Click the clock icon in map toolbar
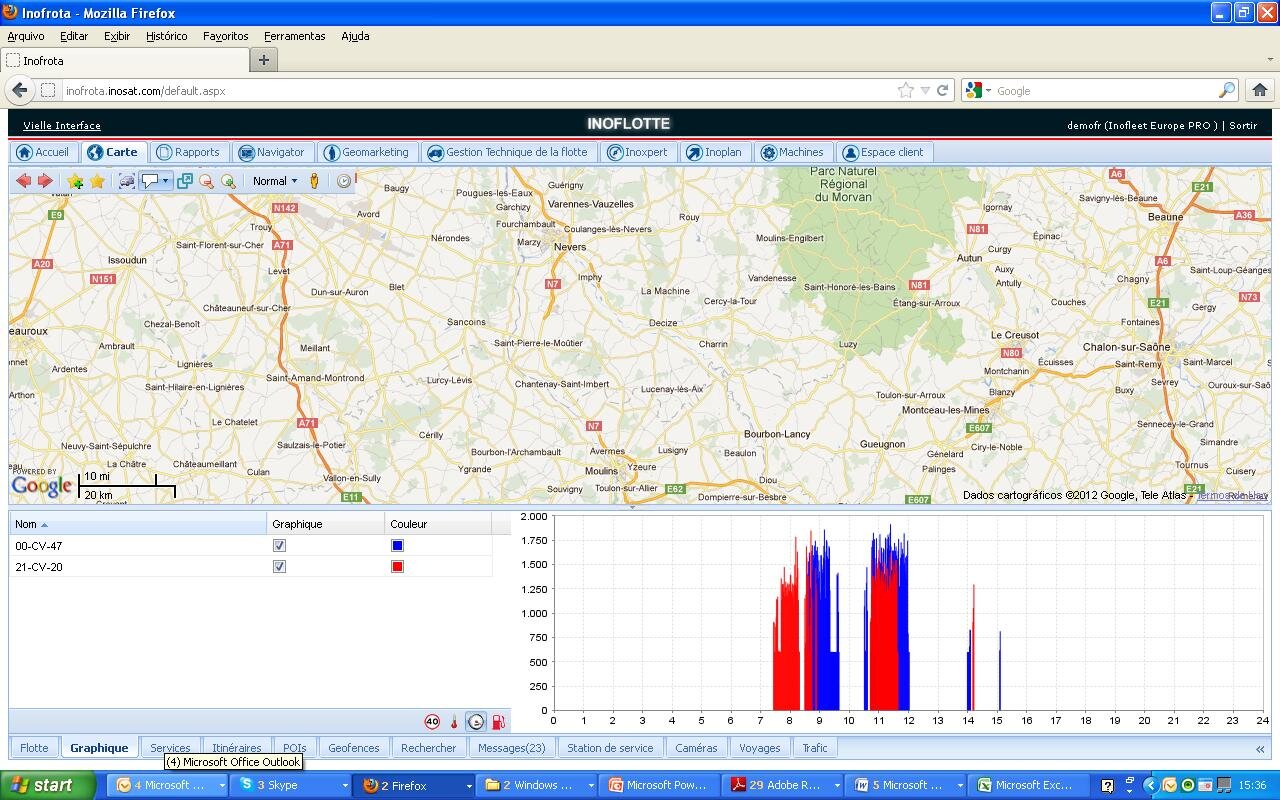The image size is (1280, 800). (x=344, y=181)
